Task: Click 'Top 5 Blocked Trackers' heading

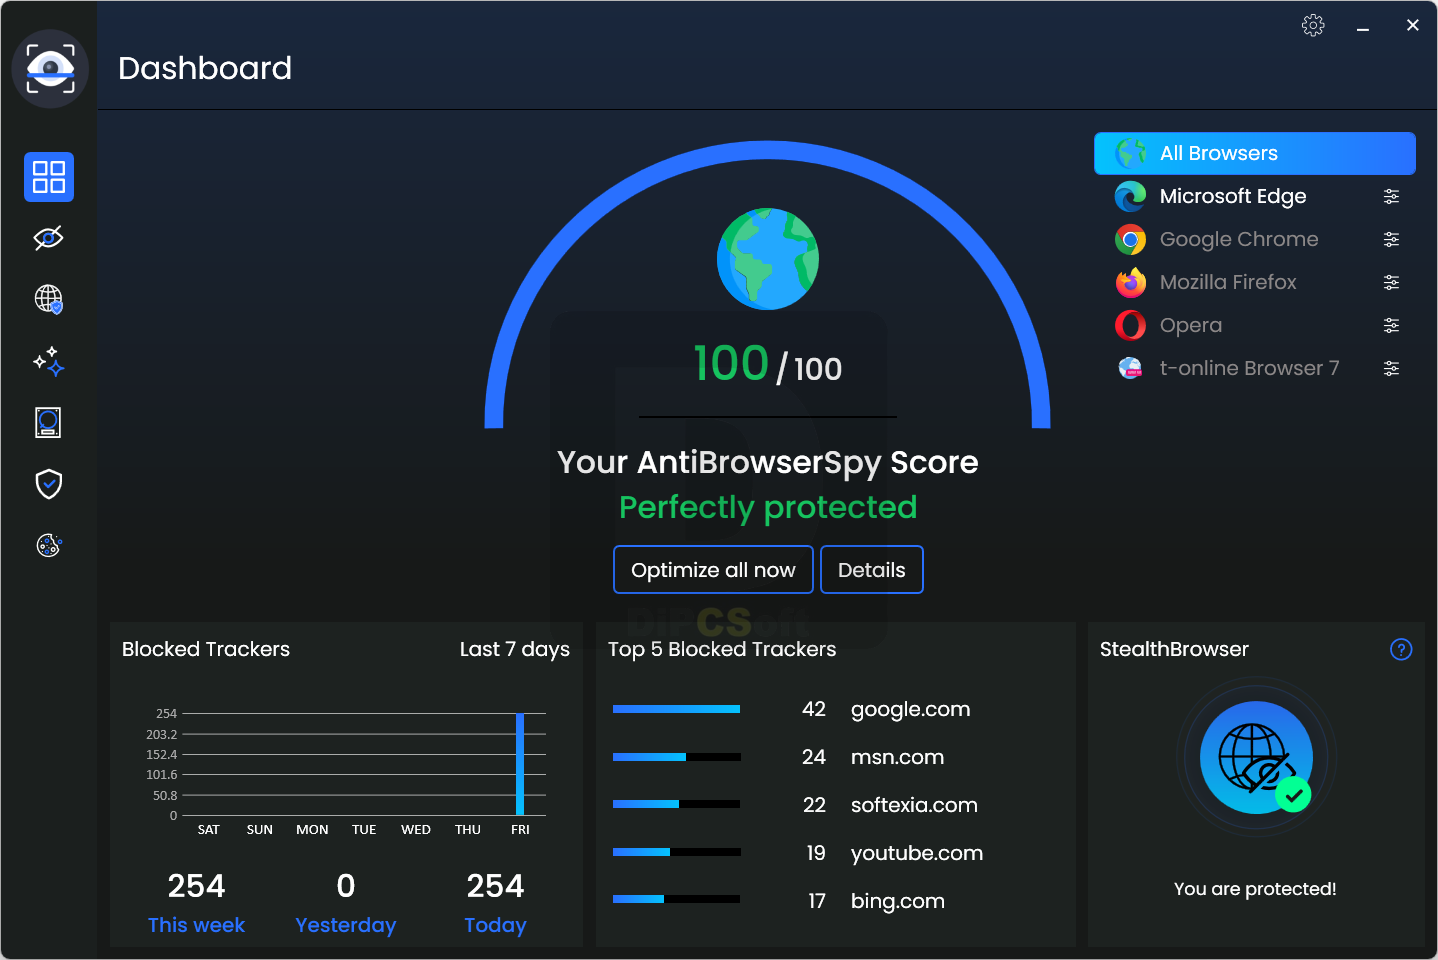Action: coord(722,649)
